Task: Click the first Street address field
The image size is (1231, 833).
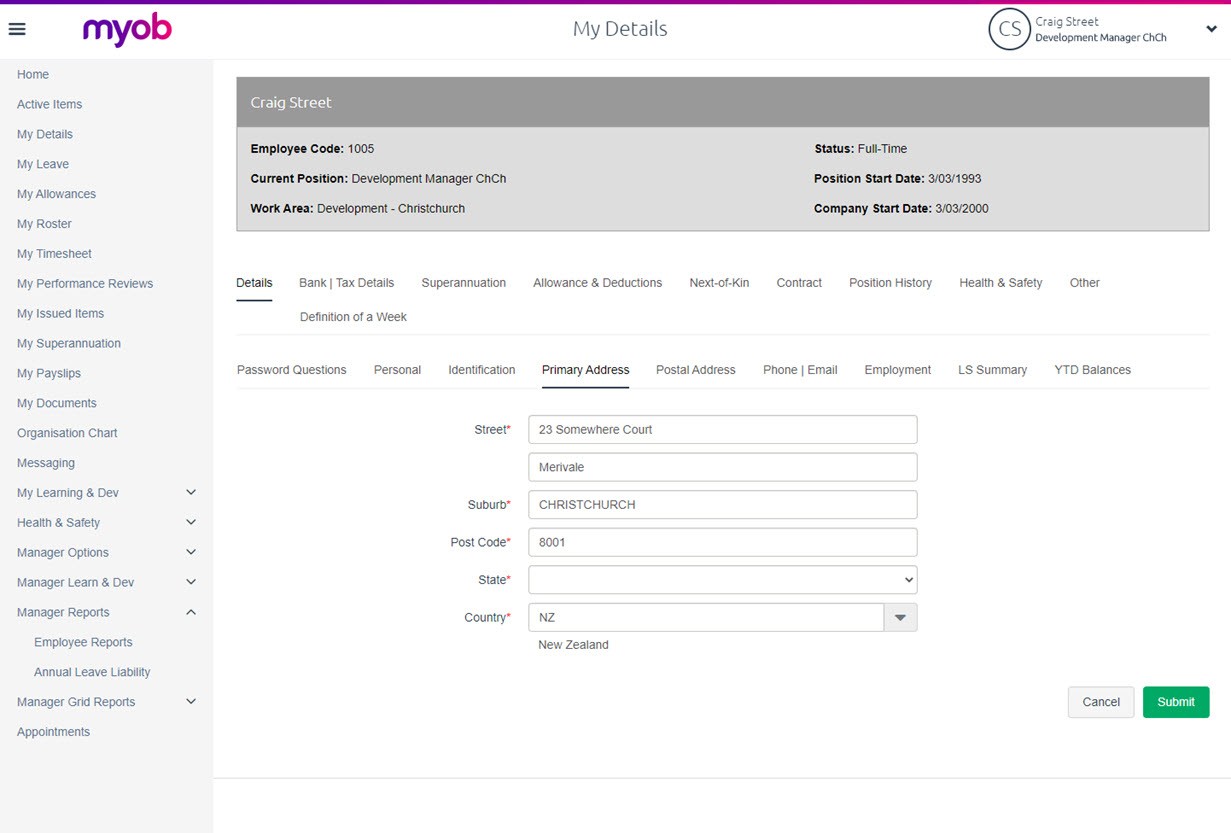Action: [x=722, y=430]
